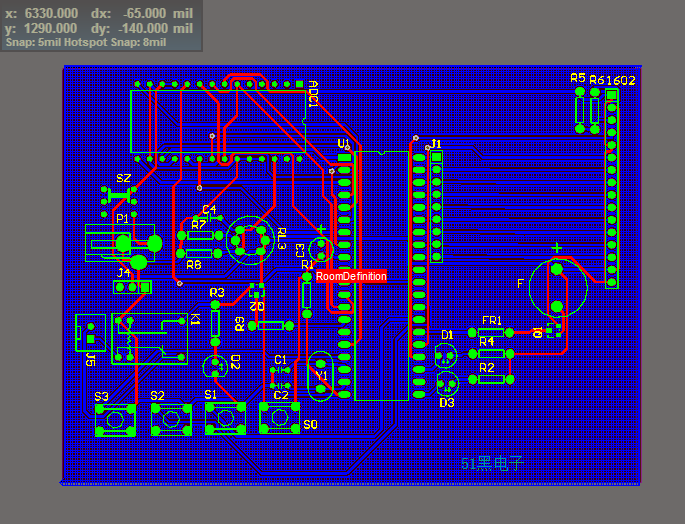Select the C4 capacitor designator
Image resolution: width=685 pixels, height=524 pixels.
(x=209, y=209)
